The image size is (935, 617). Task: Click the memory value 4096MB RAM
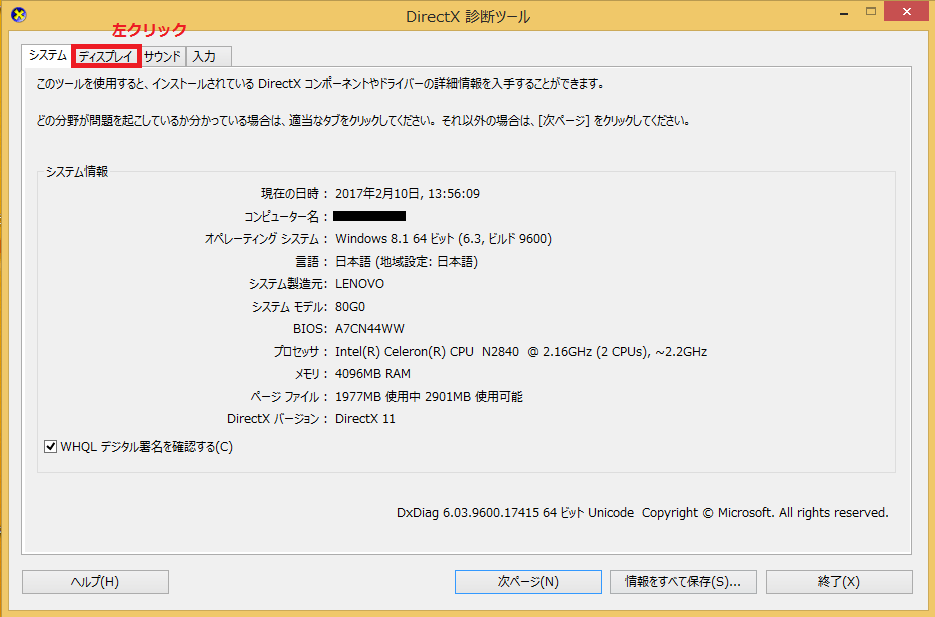(x=373, y=374)
